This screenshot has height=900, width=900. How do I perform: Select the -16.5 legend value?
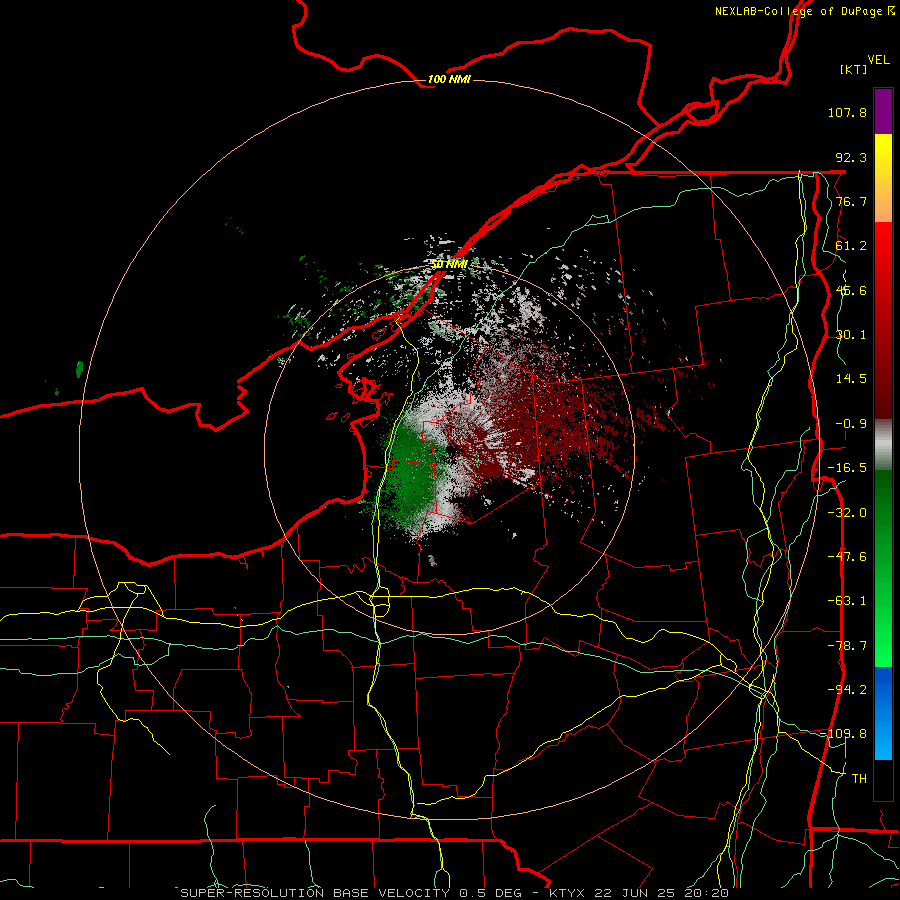847,468
